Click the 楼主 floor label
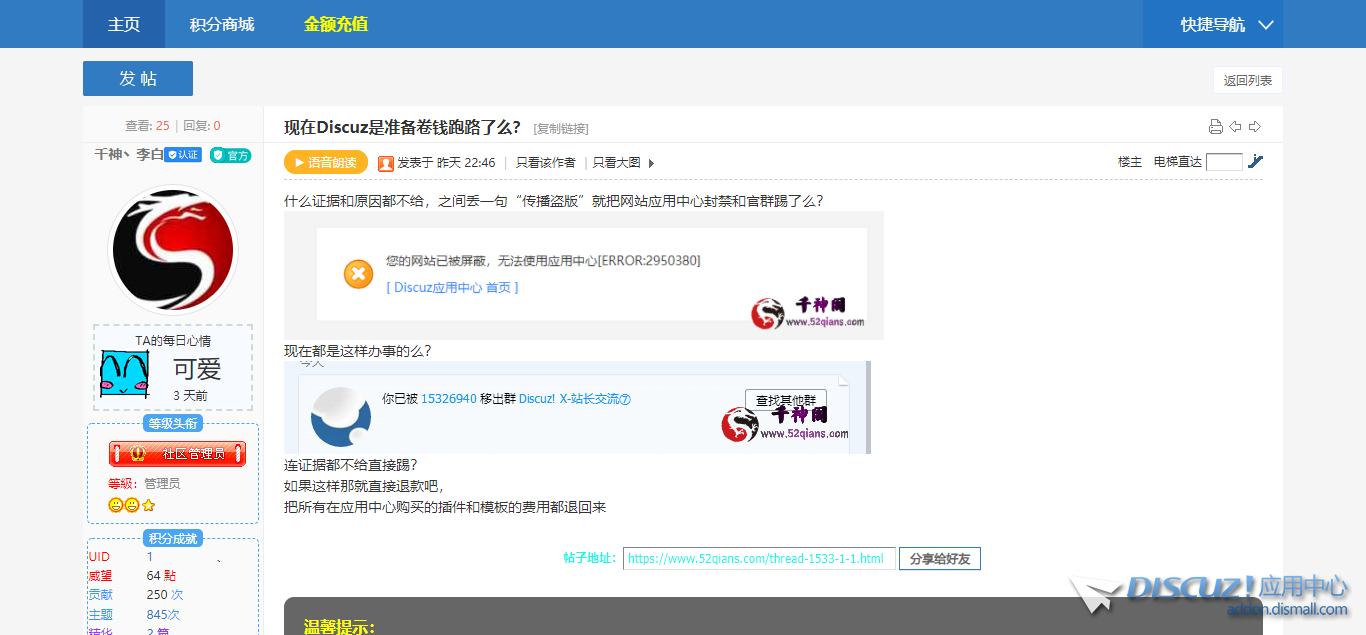Screen dimensions: 1366x635 click(1129, 162)
